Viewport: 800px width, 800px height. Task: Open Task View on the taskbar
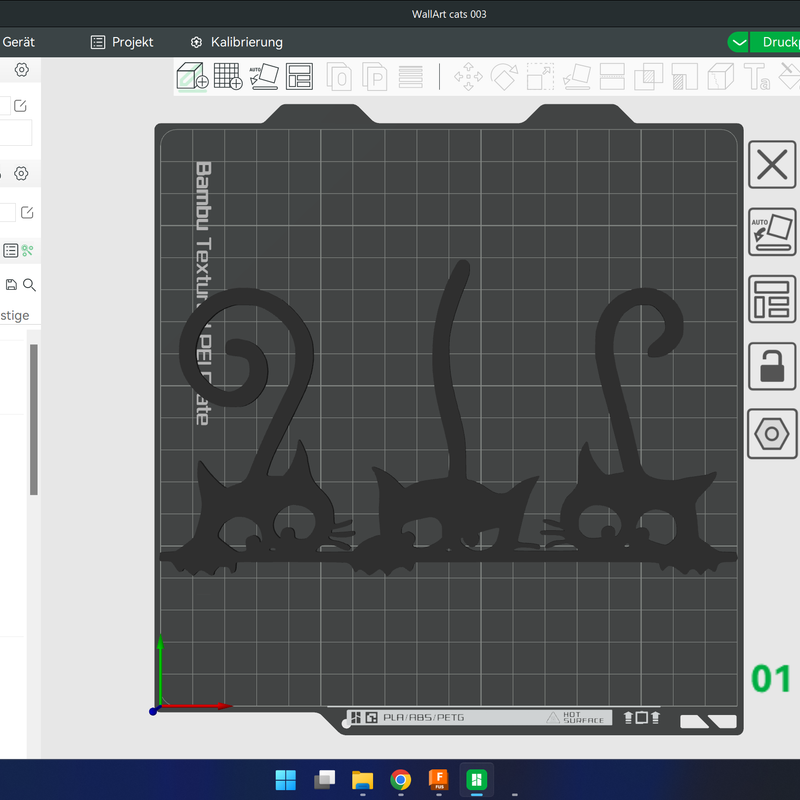click(324, 780)
